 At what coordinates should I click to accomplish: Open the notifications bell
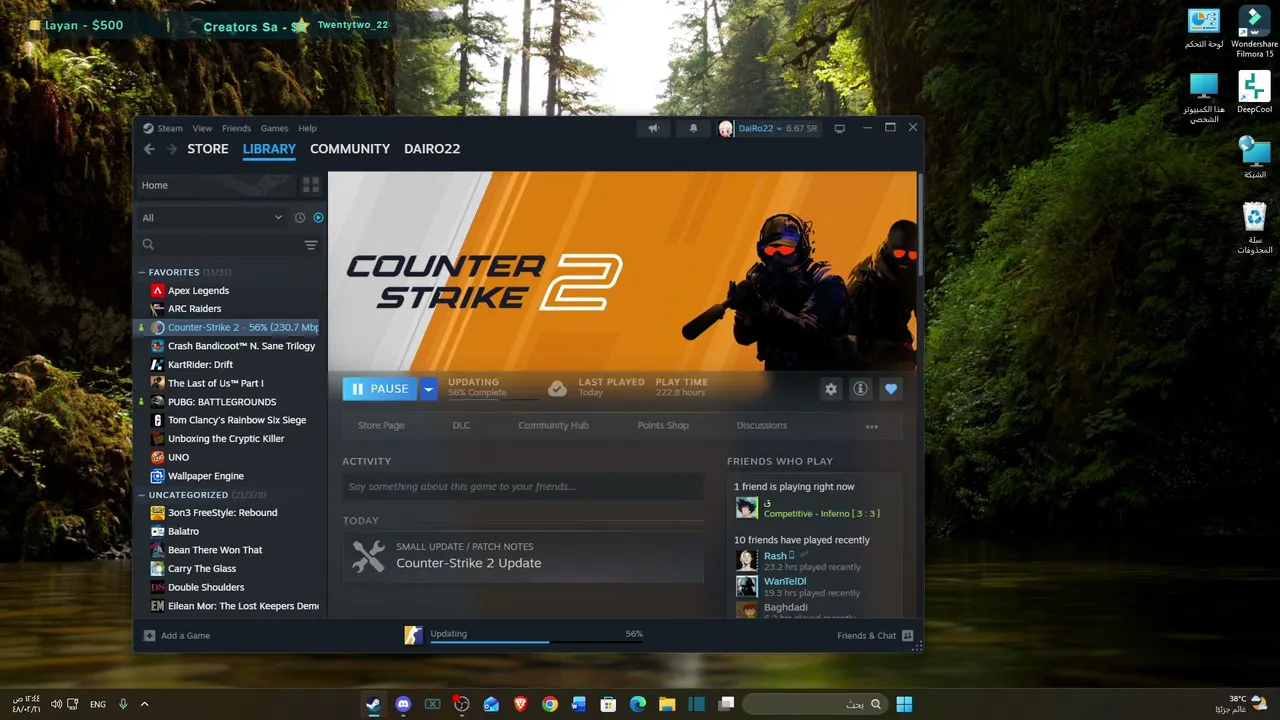[x=693, y=128]
